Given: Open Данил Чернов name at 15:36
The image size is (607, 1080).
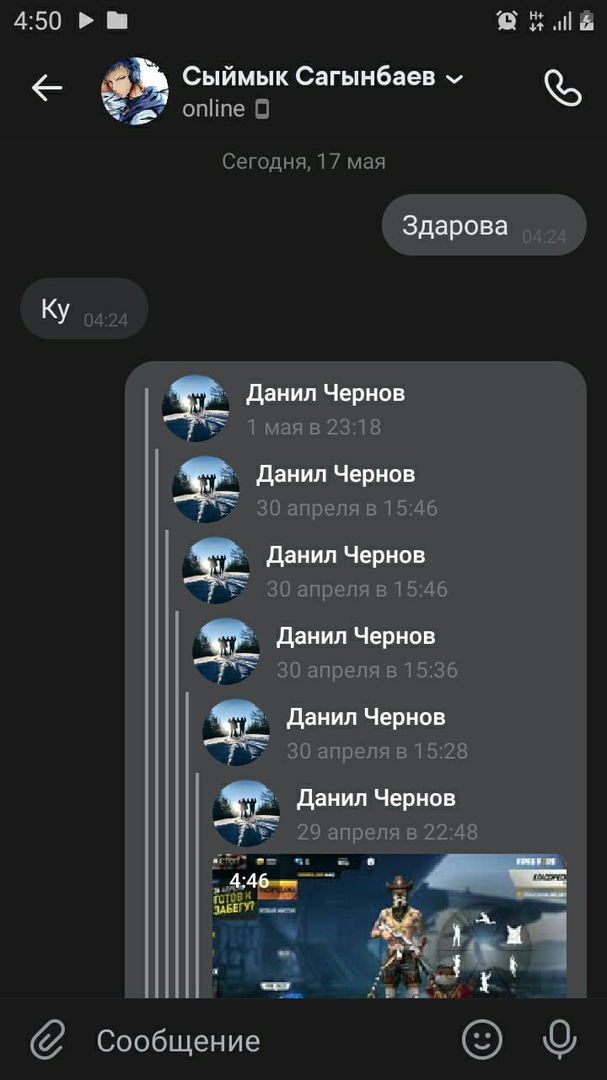Looking at the screenshot, I should (x=356, y=636).
